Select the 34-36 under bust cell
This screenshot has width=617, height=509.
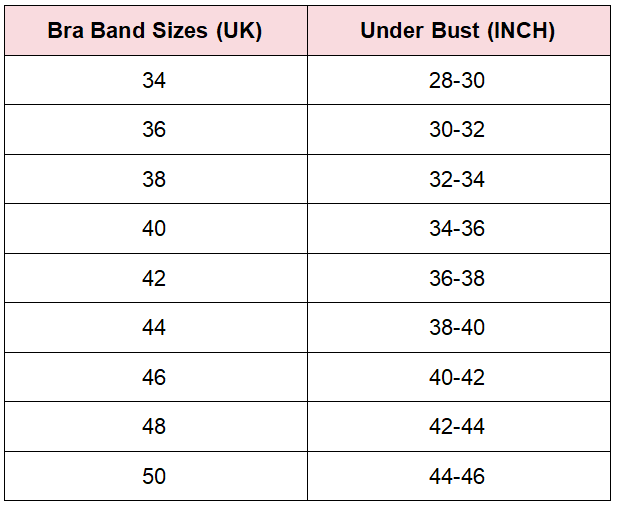click(459, 229)
